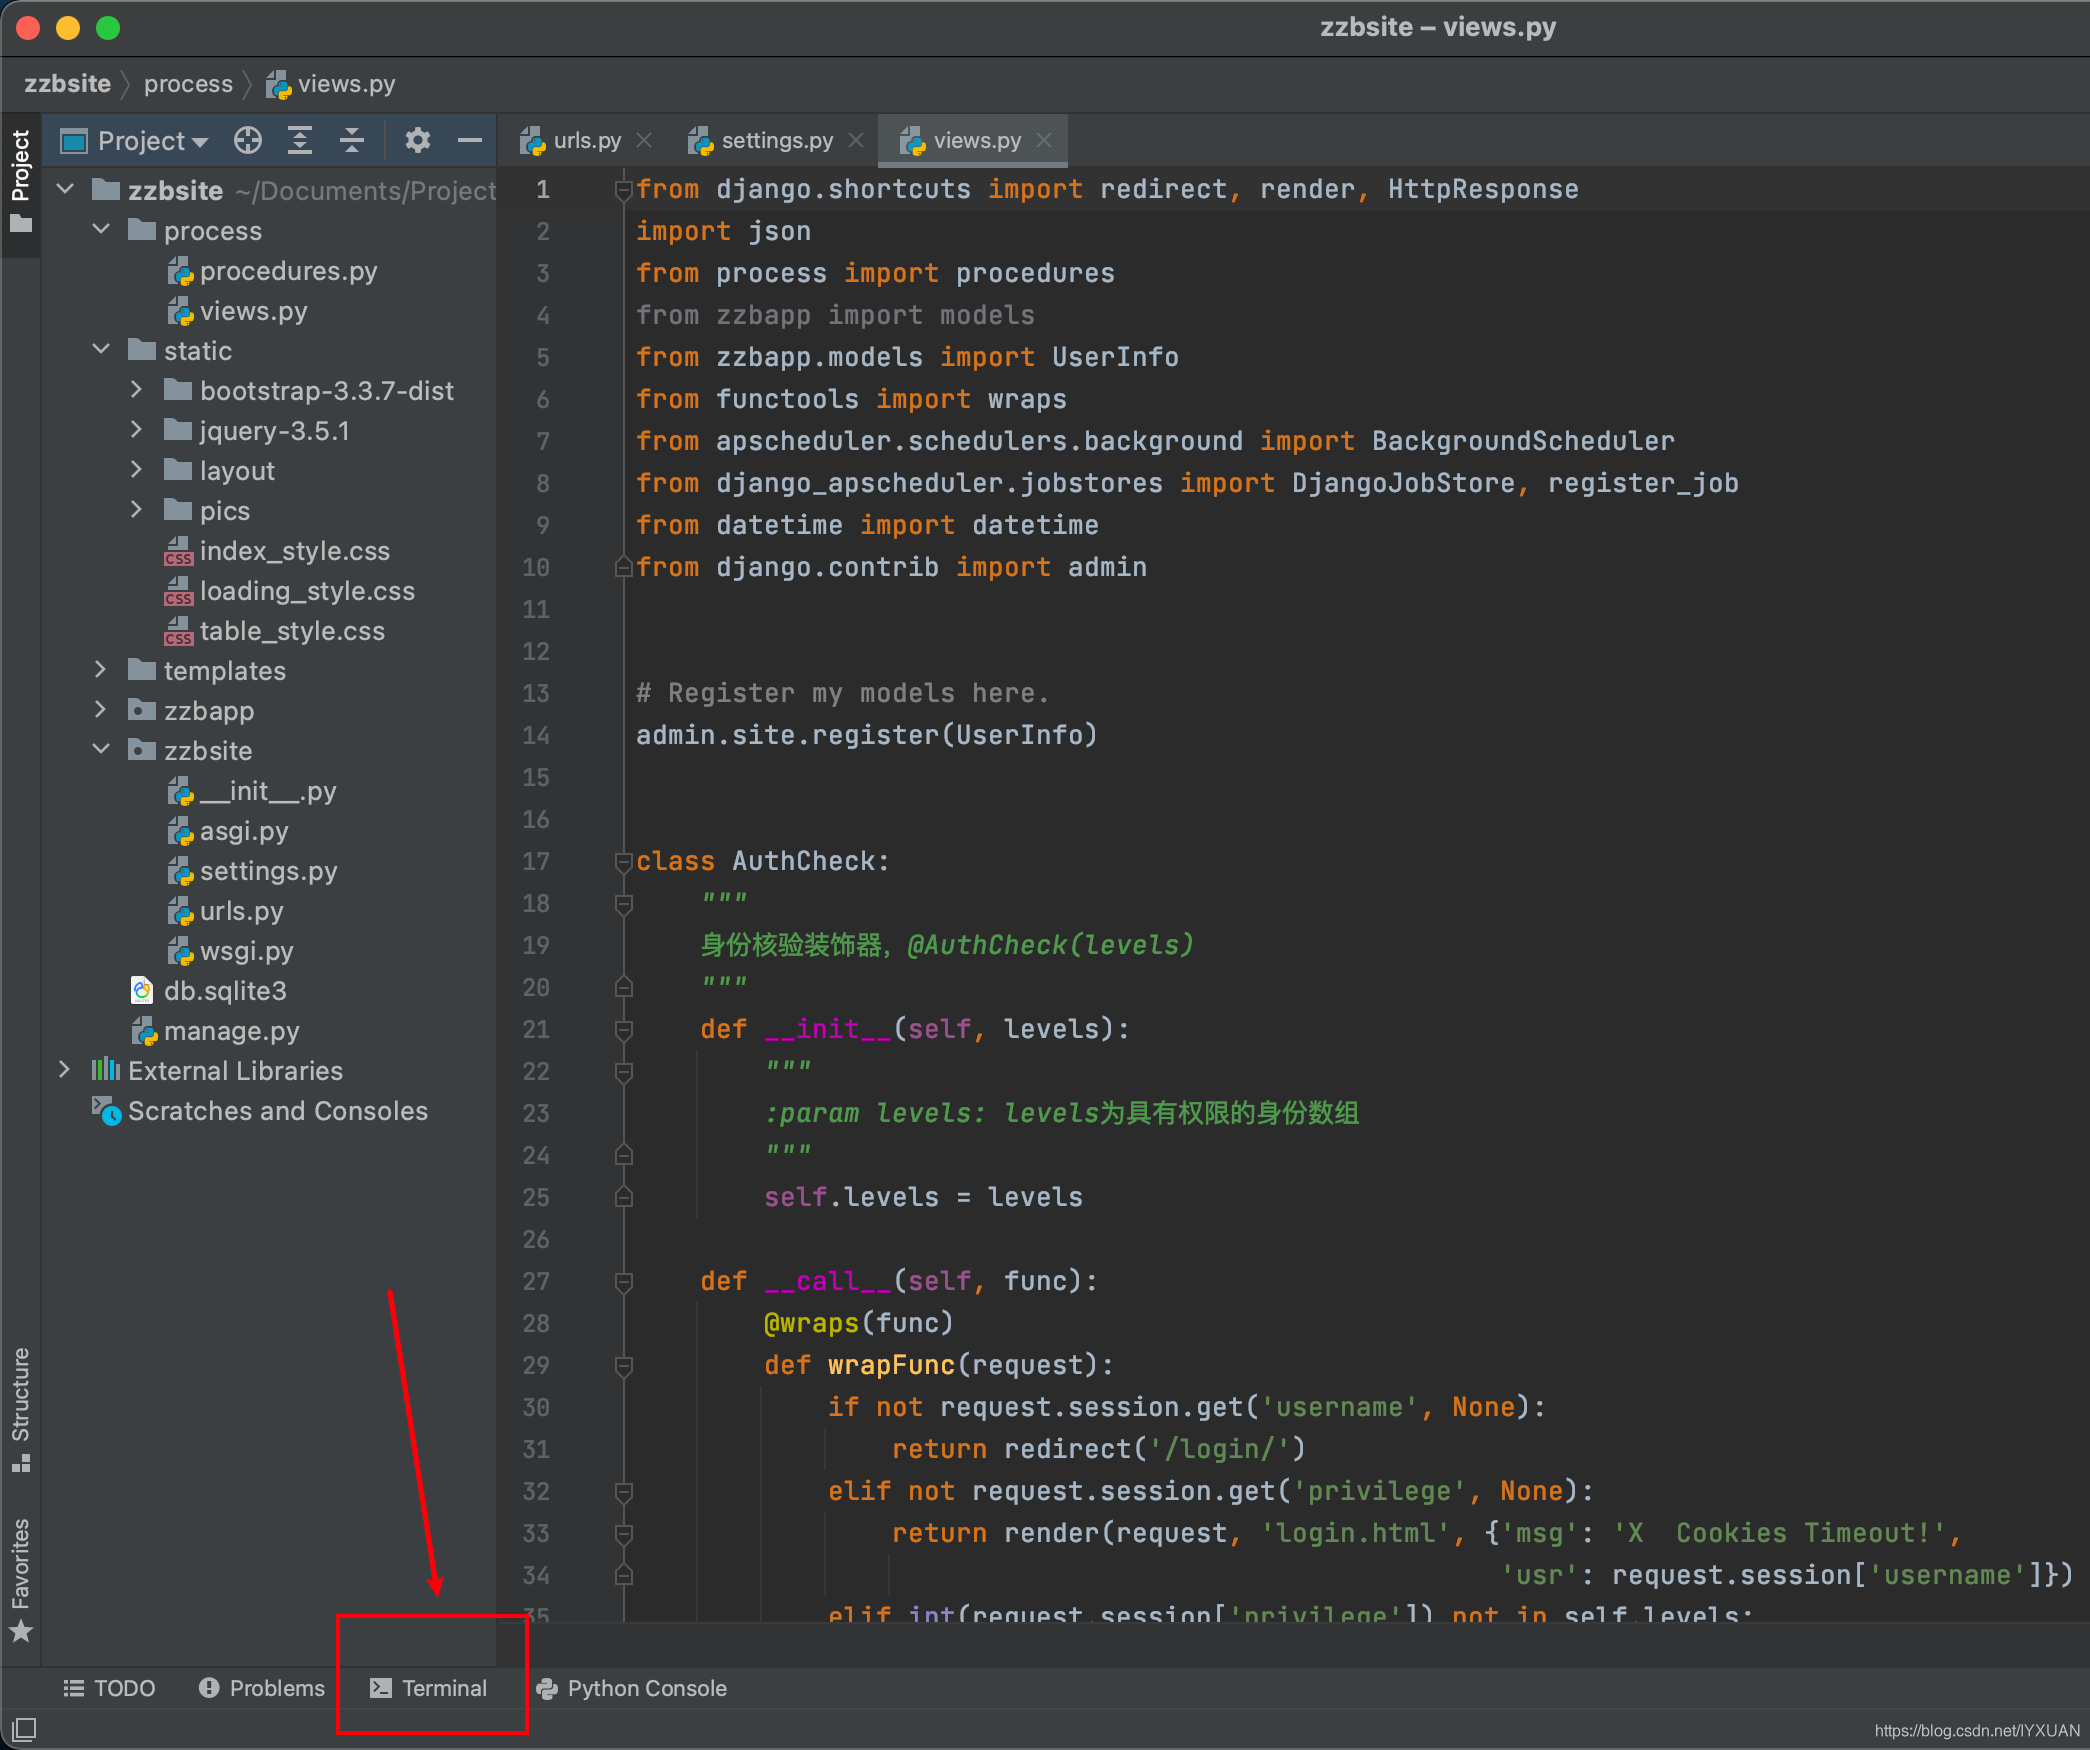Select urls.py in project tree
The height and width of the screenshot is (1750, 2090).
point(225,911)
